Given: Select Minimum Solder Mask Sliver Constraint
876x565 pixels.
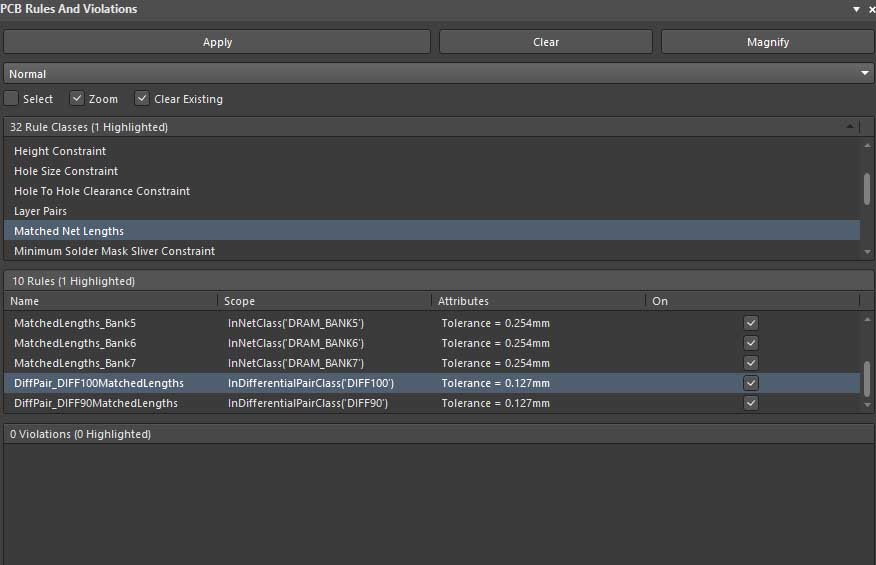Looking at the screenshot, I should [114, 251].
